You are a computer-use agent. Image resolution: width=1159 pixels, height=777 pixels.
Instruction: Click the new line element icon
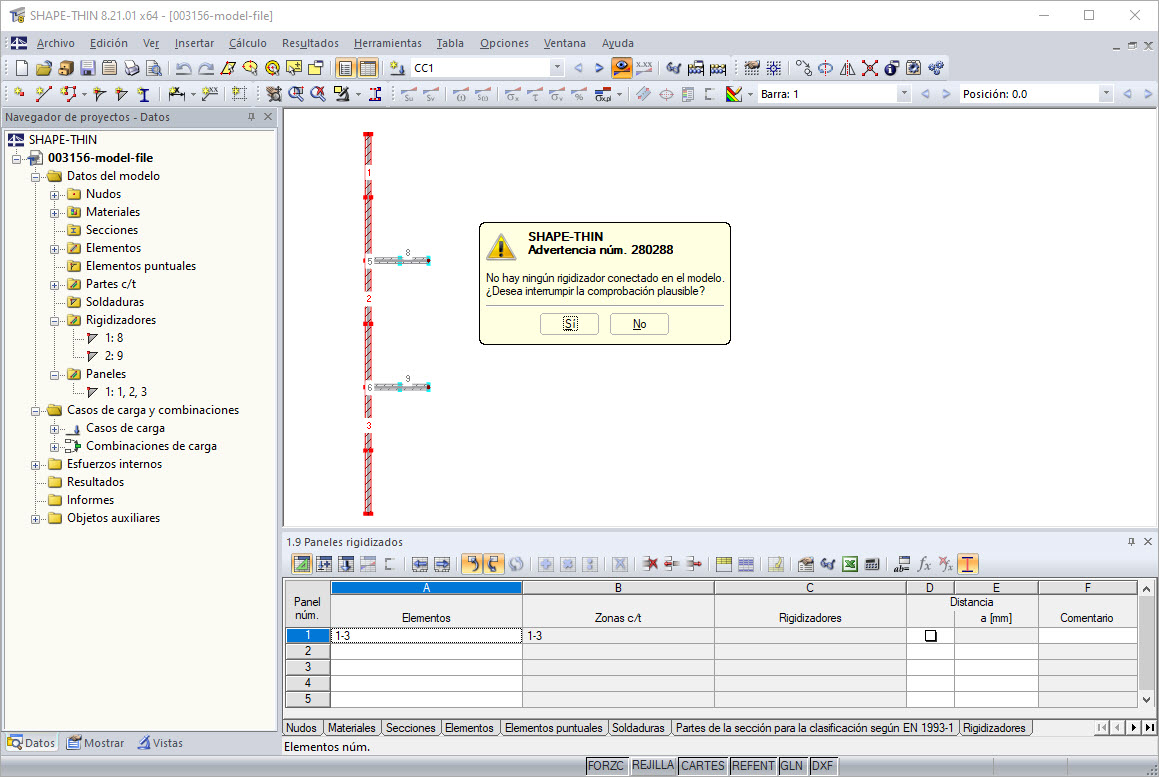43,94
